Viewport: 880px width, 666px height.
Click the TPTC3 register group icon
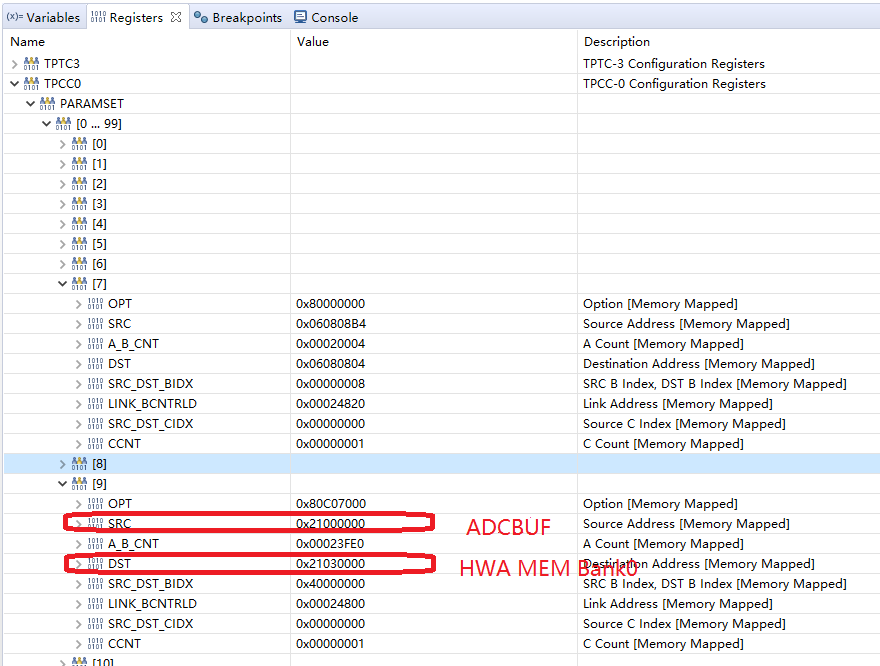(x=31, y=63)
